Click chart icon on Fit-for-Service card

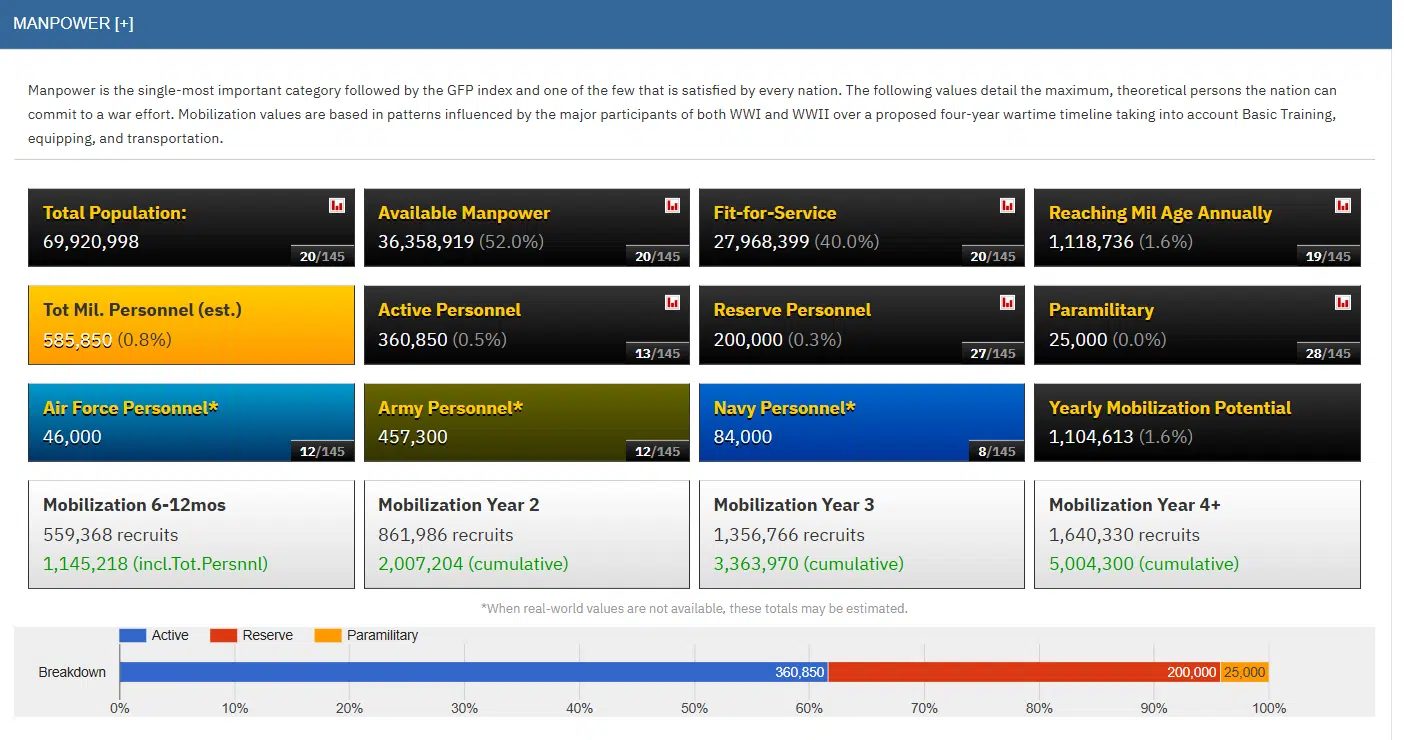point(1007,205)
